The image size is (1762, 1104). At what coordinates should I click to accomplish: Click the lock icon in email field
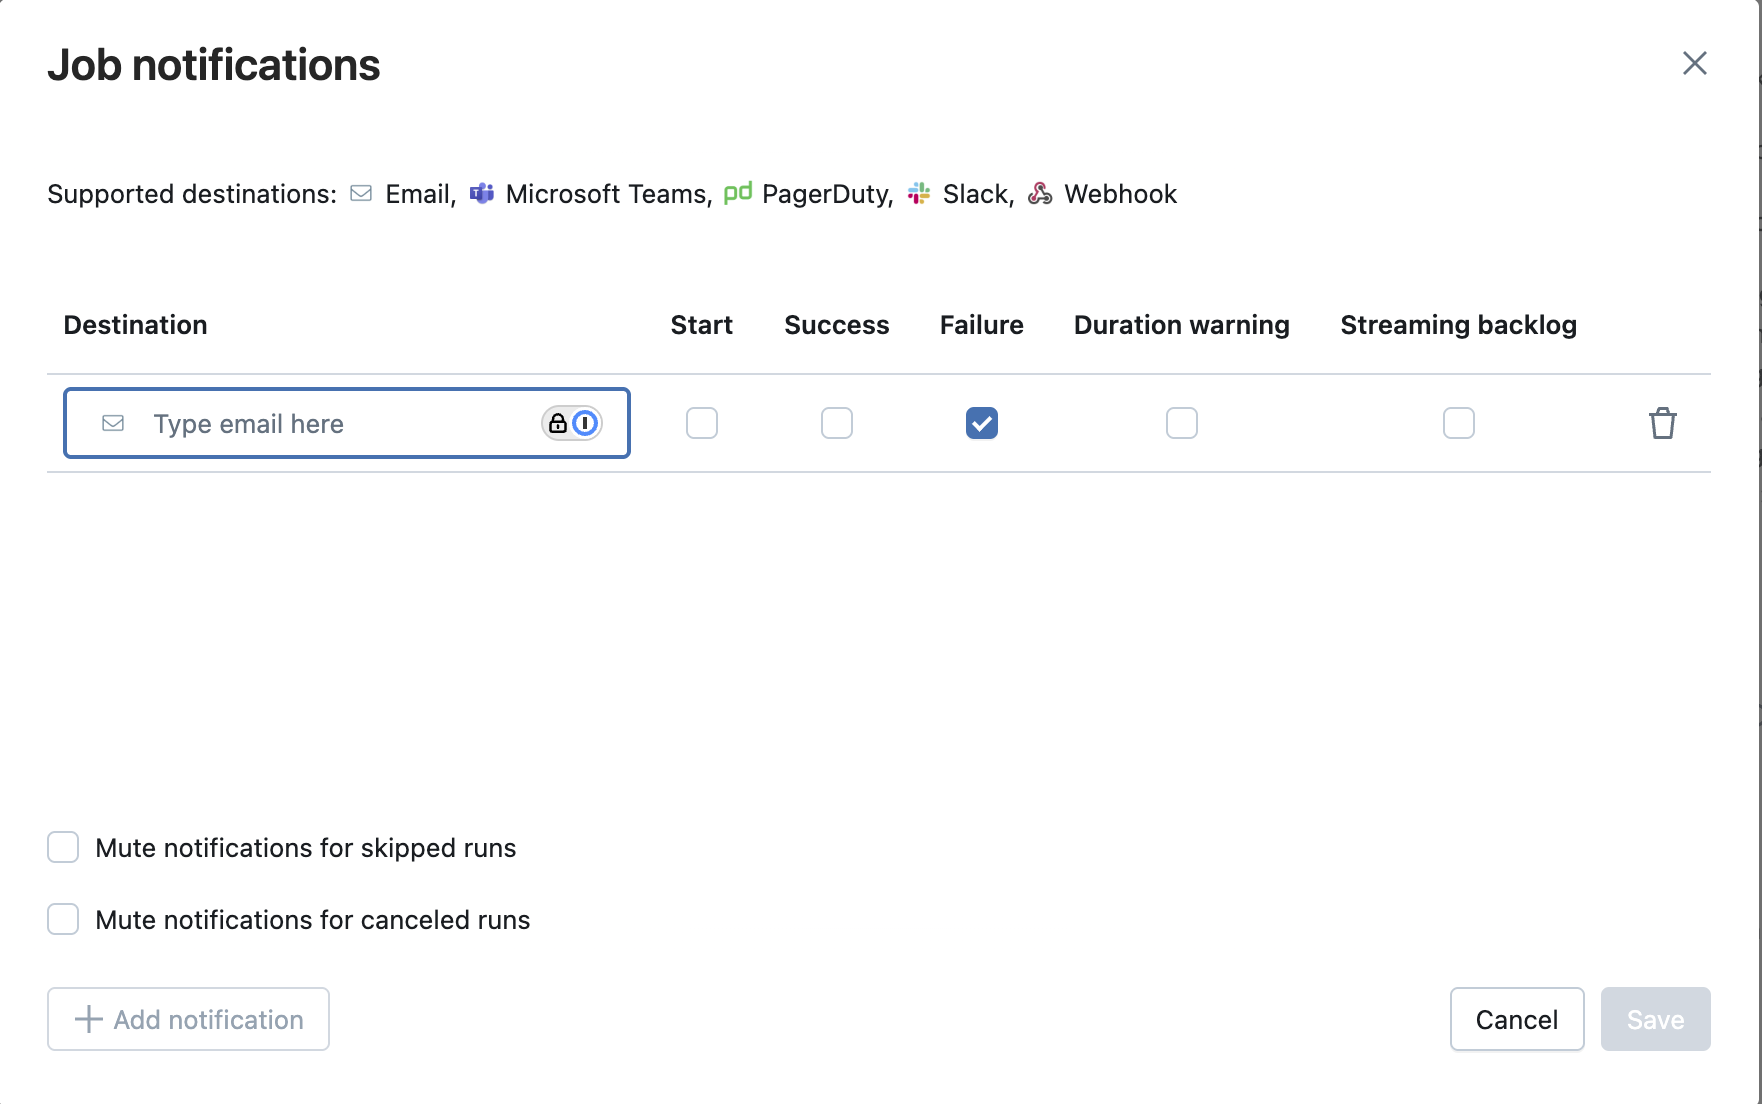[557, 423]
